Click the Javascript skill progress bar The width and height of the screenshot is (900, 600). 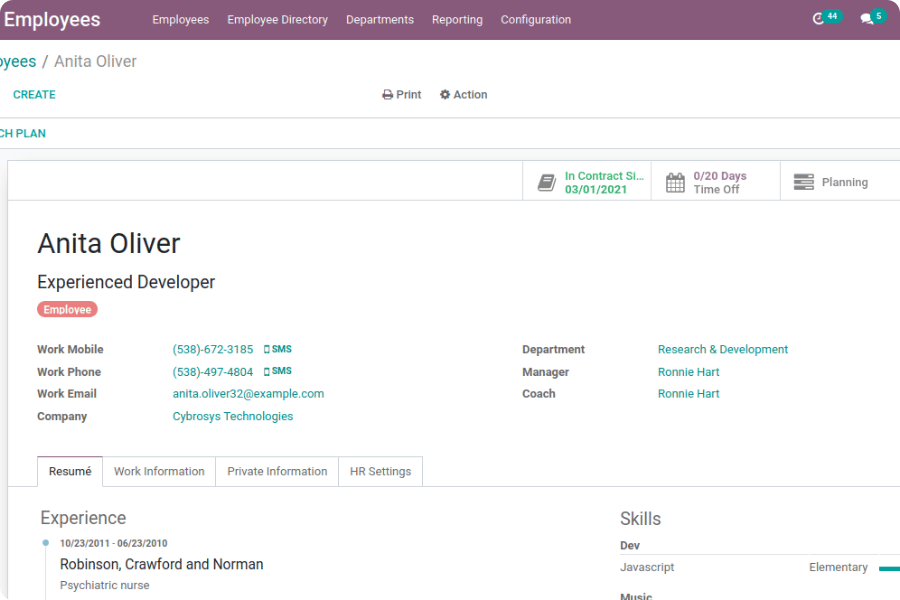[888, 568]
